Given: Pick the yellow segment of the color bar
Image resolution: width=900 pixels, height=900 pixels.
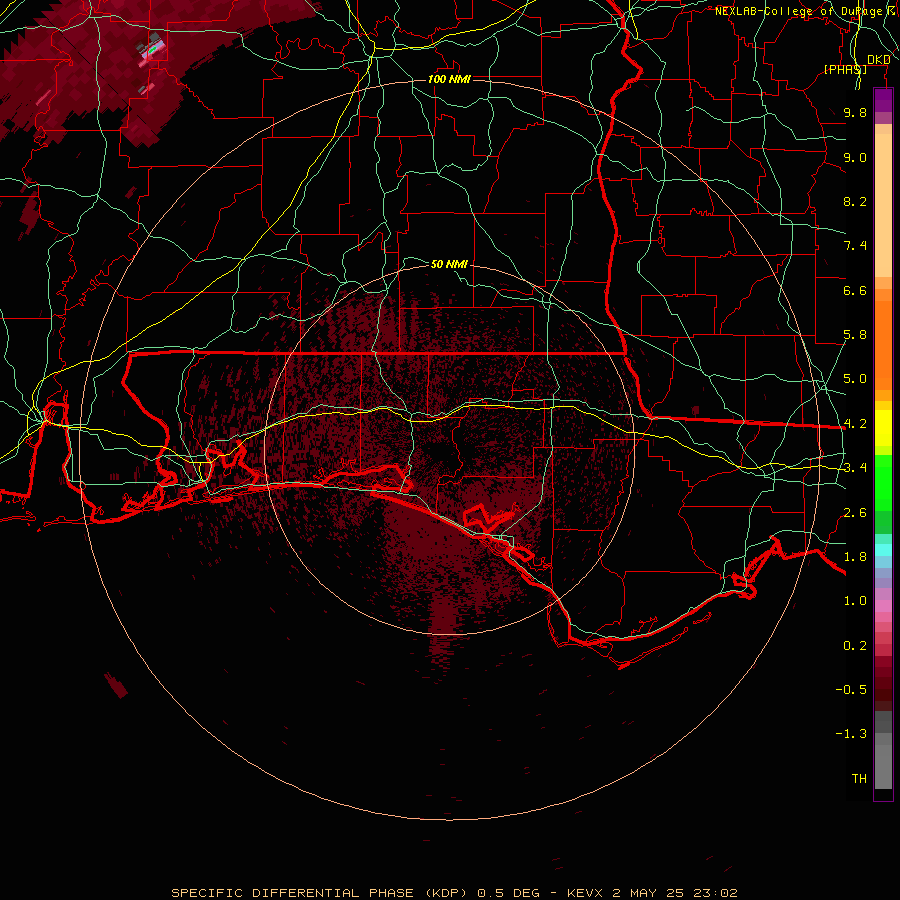Looking at the screenshot, I should tap(883, 428).
